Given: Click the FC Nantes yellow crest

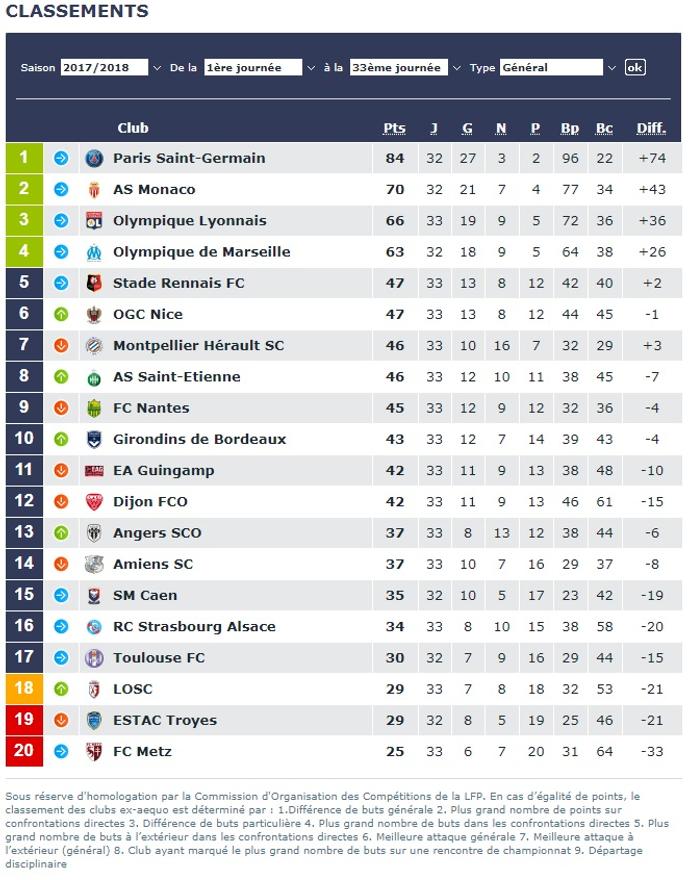Looking at the screenshot, I should click(94, 408).
